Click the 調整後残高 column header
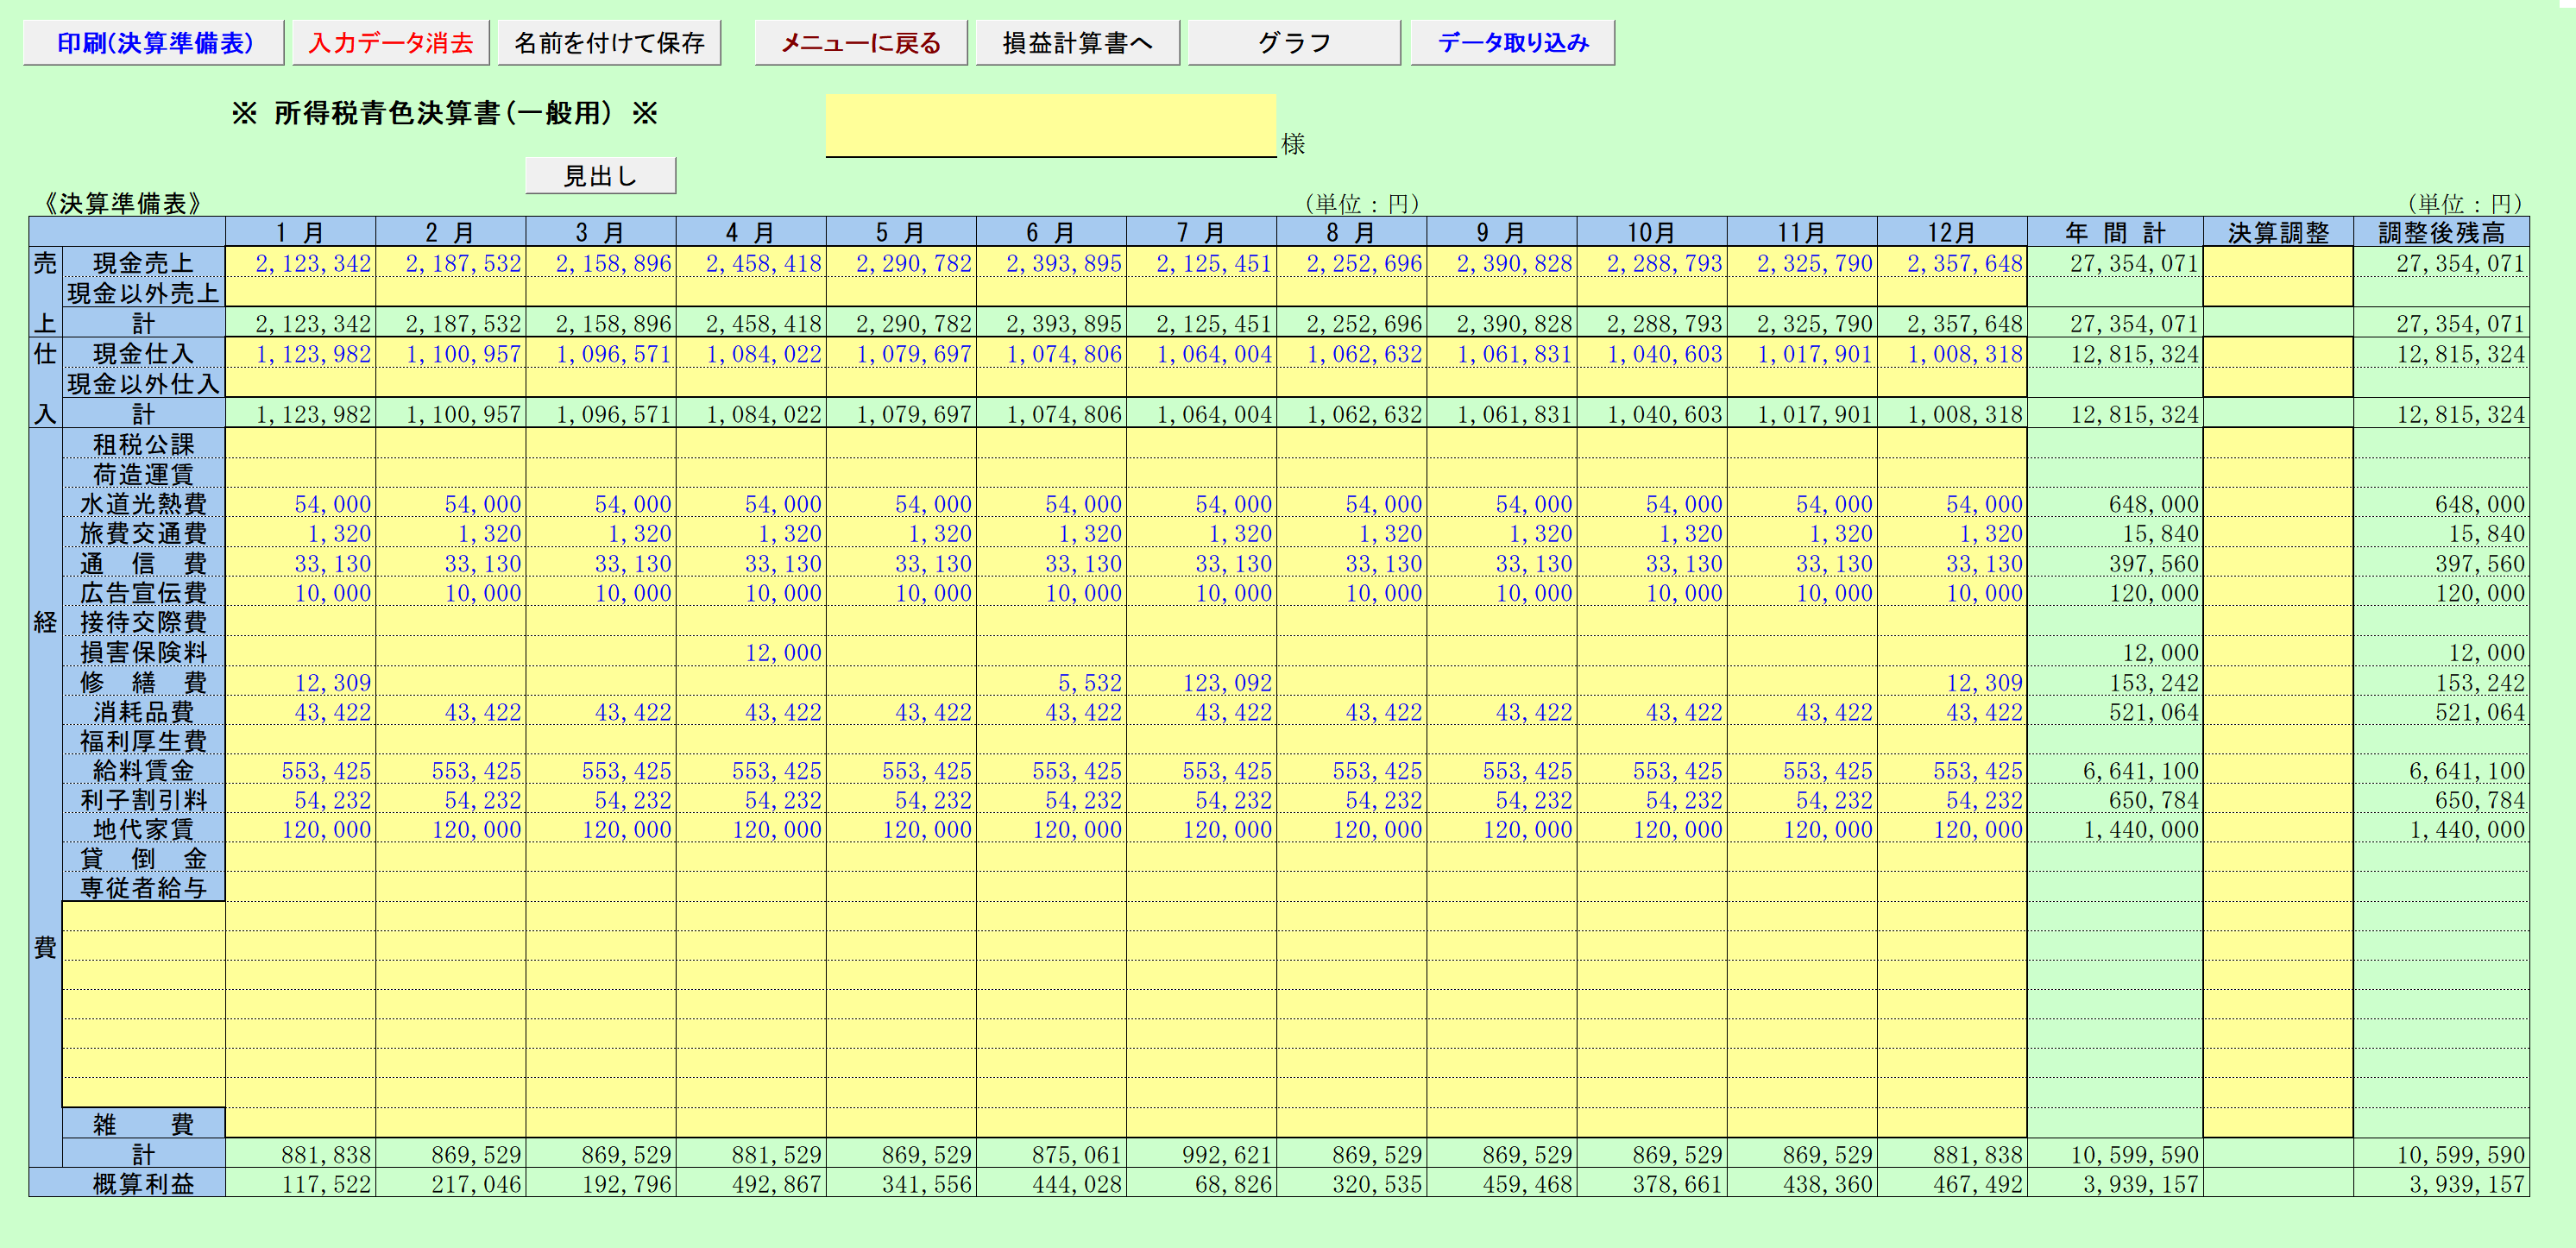This screenshot has height=1248, width=2576. coord(2441,232)
